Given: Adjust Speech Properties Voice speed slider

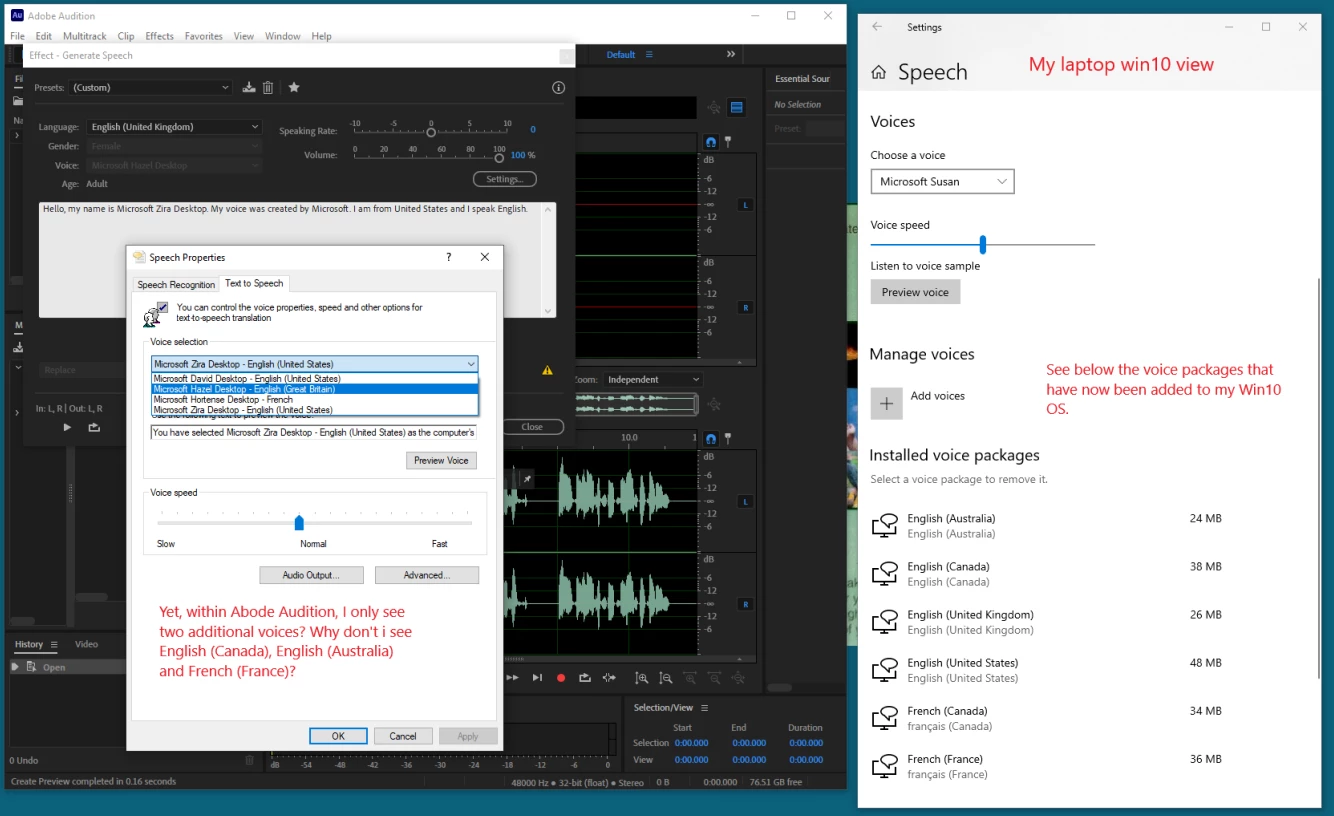Looking at the screenshot, I should pyautogui.click(x=299, y=523).
